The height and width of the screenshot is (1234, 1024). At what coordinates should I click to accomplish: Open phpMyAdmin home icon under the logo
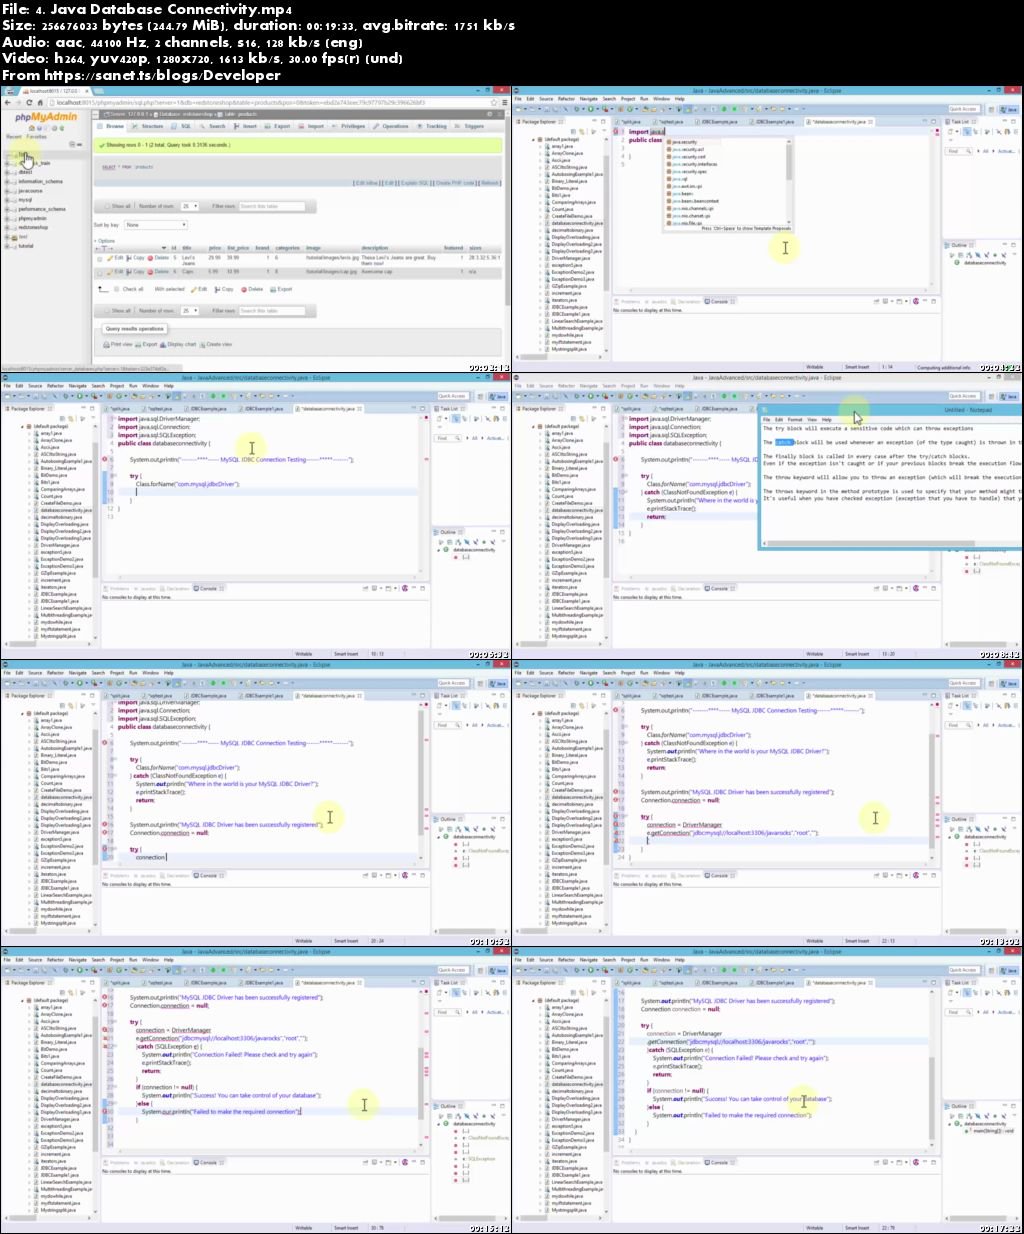[x=32, y=128]
